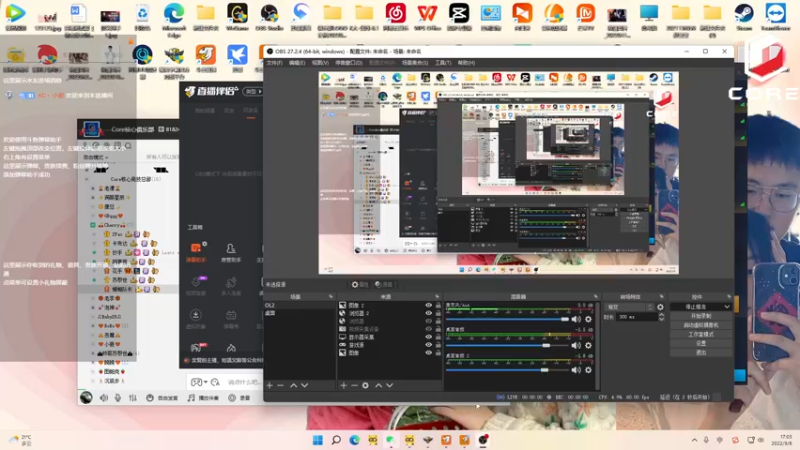Open 文件(F) menu in OBS
Viewport: 800px width, 450px height.
click(x=274, y=63)
